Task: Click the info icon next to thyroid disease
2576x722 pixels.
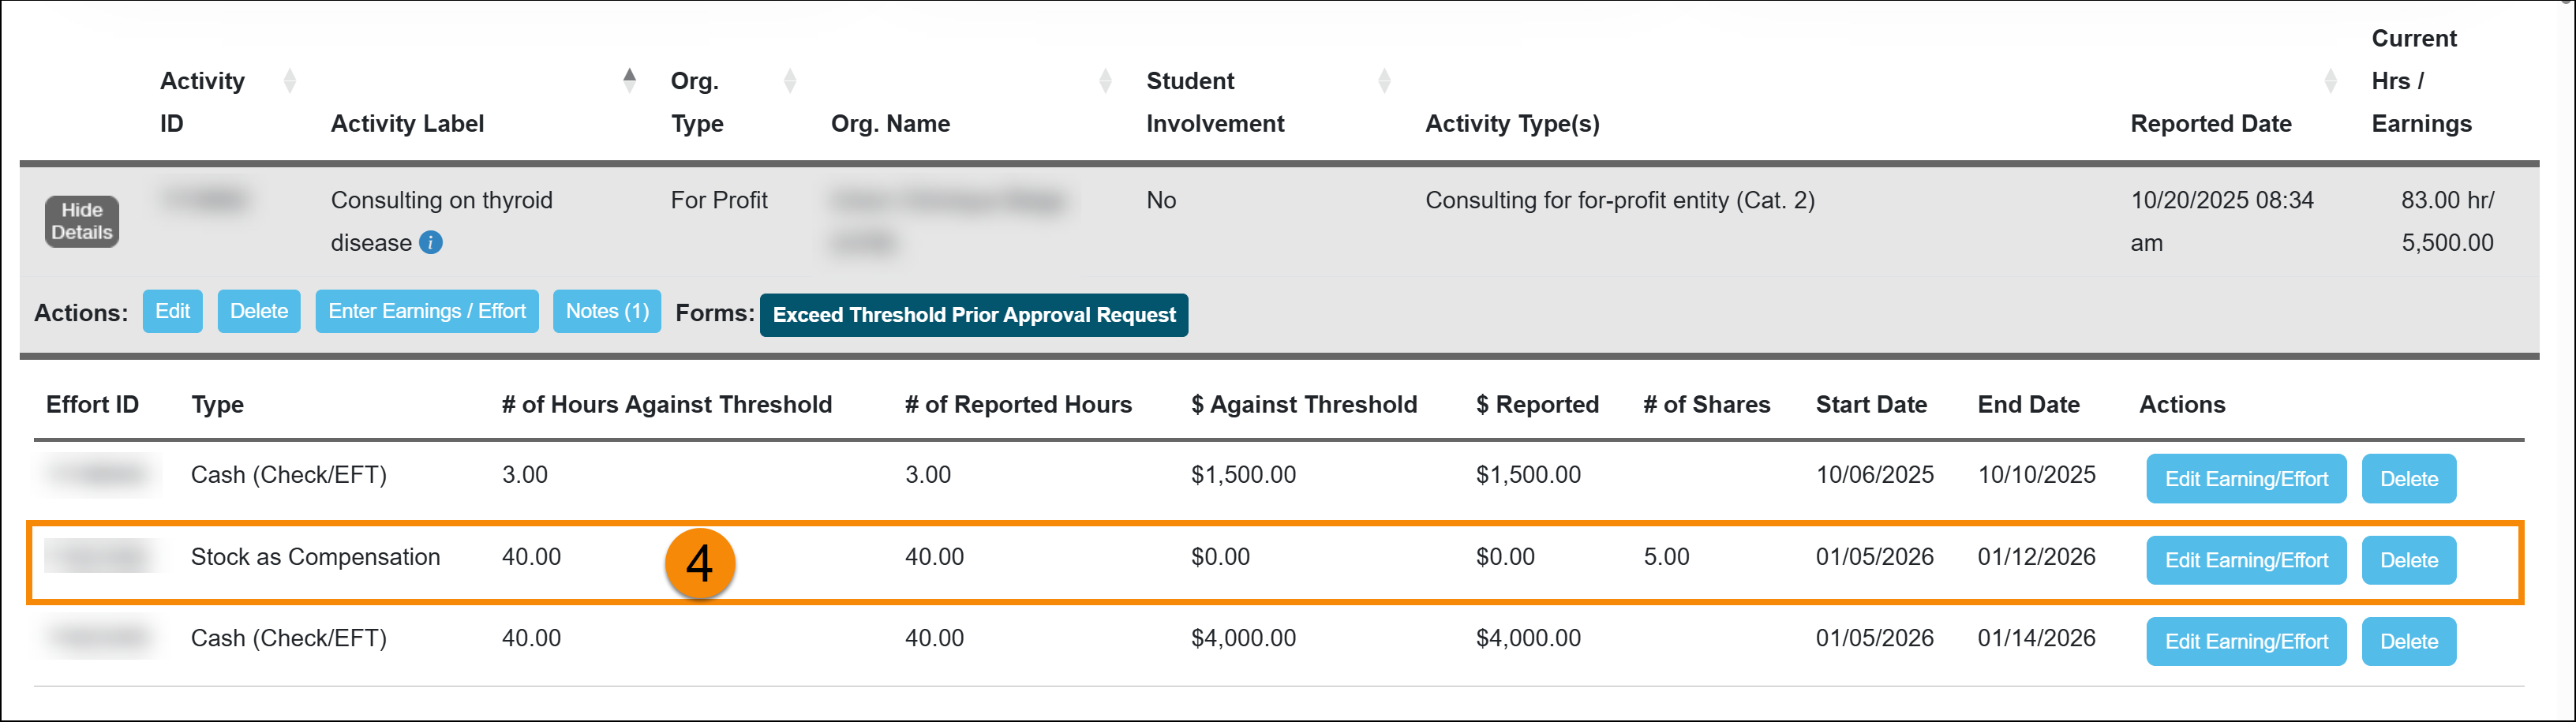Action: [x=431, y=242]
